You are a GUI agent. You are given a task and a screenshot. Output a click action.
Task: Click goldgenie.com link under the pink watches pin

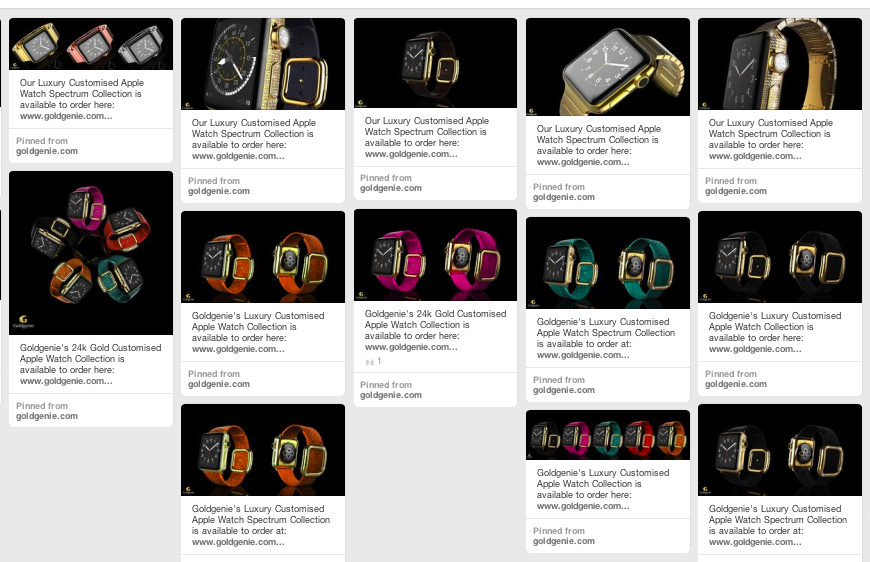tap(391, 395)
